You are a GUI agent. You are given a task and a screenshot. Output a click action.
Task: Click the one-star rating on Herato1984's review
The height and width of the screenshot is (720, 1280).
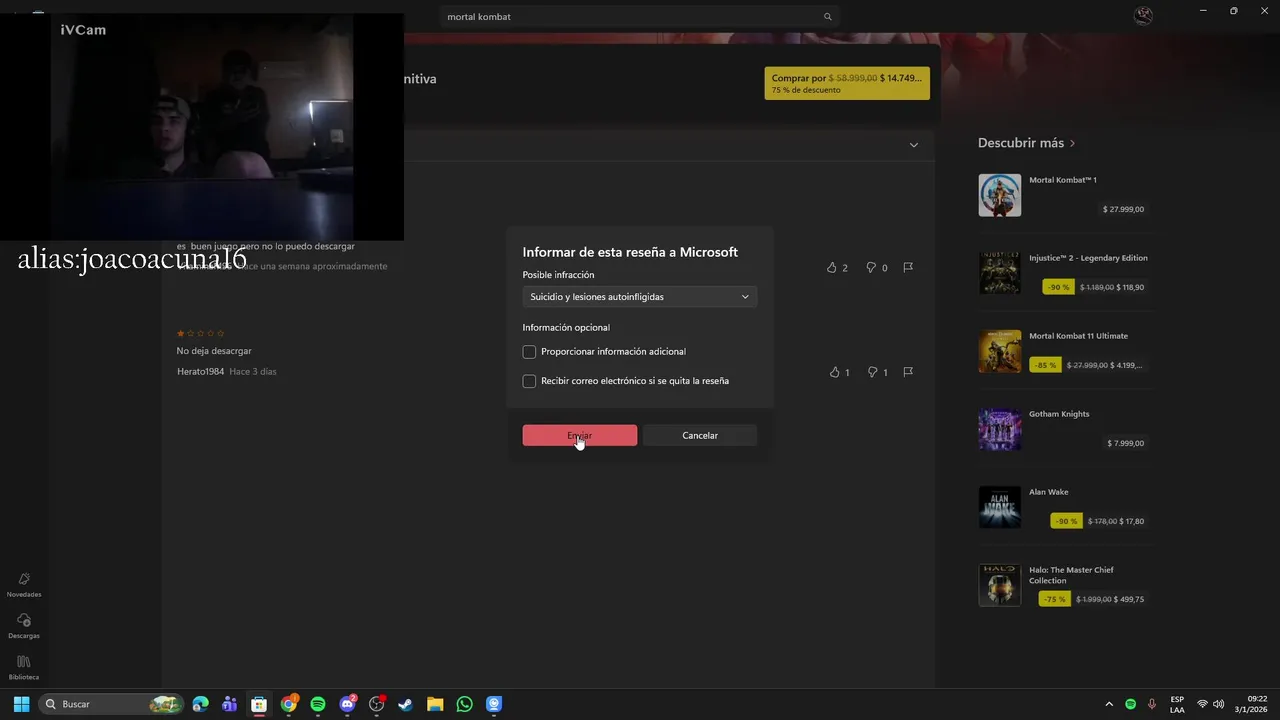point(201,333)
